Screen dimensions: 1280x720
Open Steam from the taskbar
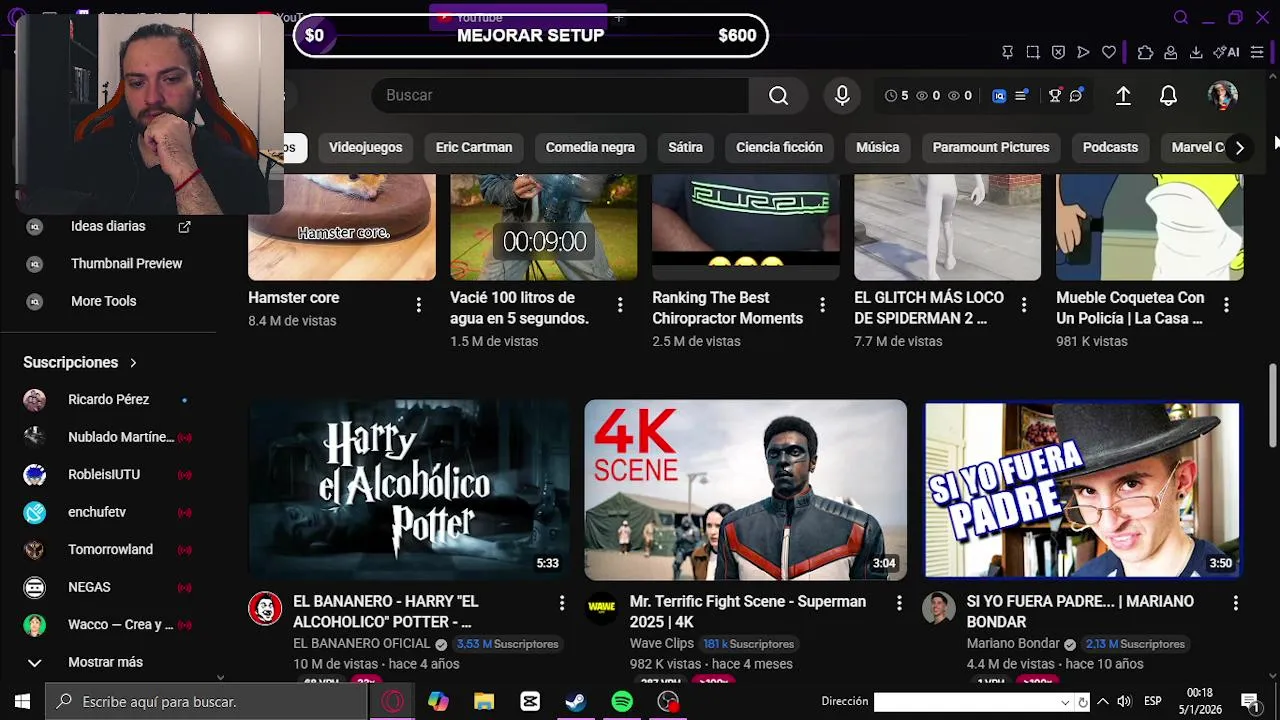576,702
